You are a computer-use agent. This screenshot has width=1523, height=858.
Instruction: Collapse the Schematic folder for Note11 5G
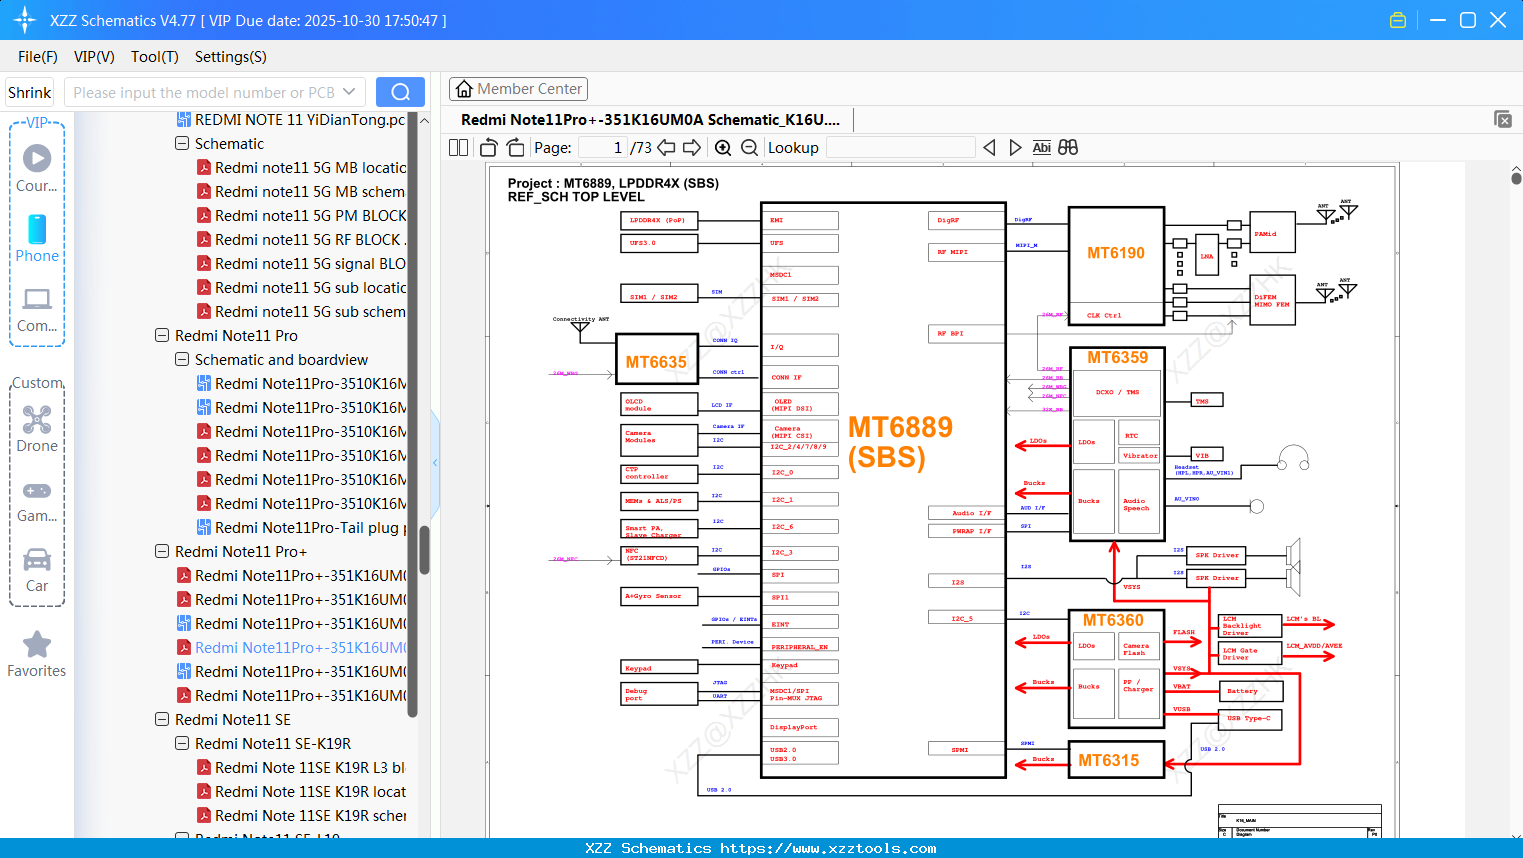(x=181, y=143)
